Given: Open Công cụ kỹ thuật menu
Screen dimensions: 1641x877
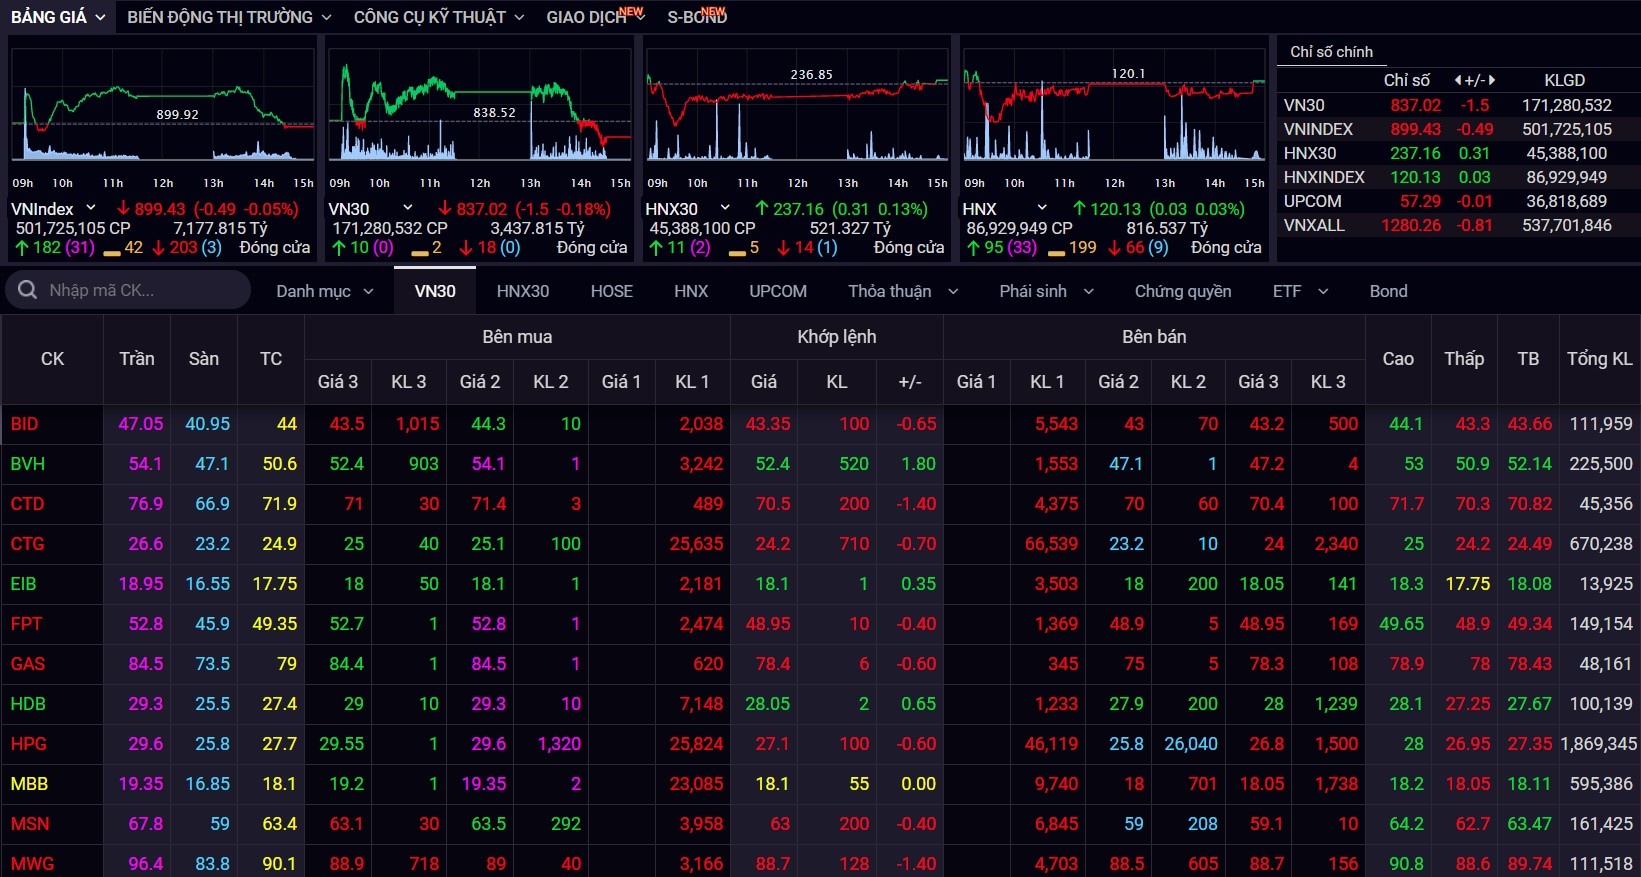Looking at the screenshot, I should tap(438, 17).
